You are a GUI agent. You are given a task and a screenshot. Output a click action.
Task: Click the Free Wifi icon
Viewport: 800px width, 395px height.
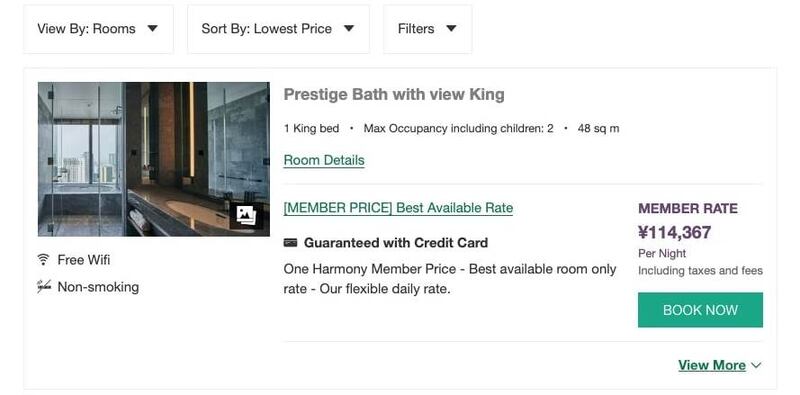(x=43, y=260)
